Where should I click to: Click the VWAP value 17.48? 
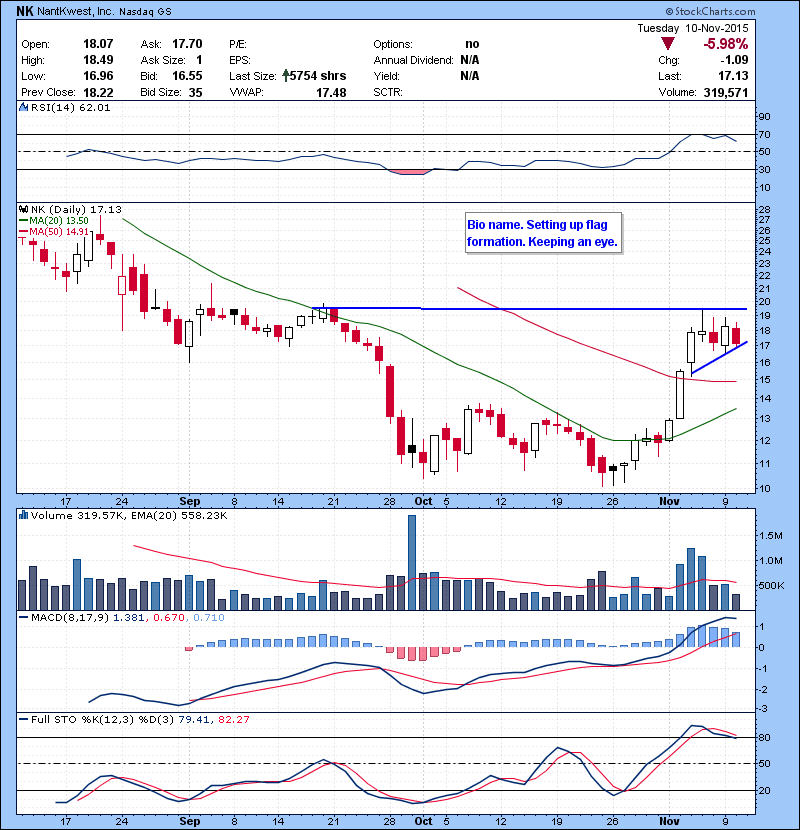coord(331,92)
